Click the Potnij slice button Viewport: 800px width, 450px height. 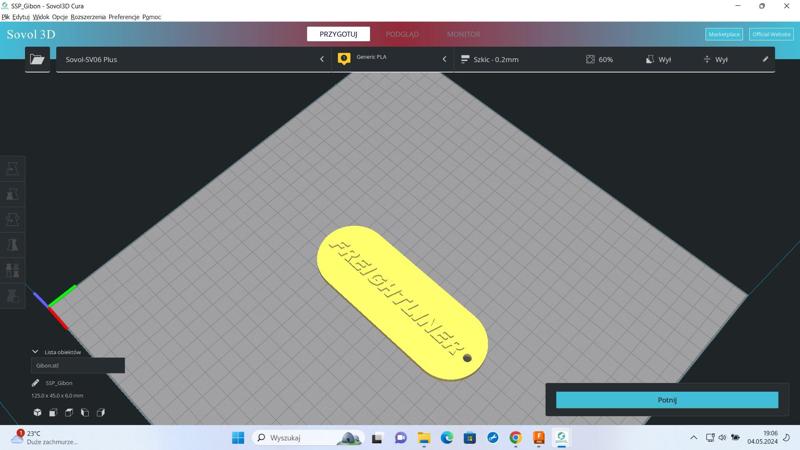click(x=667, y=400)
